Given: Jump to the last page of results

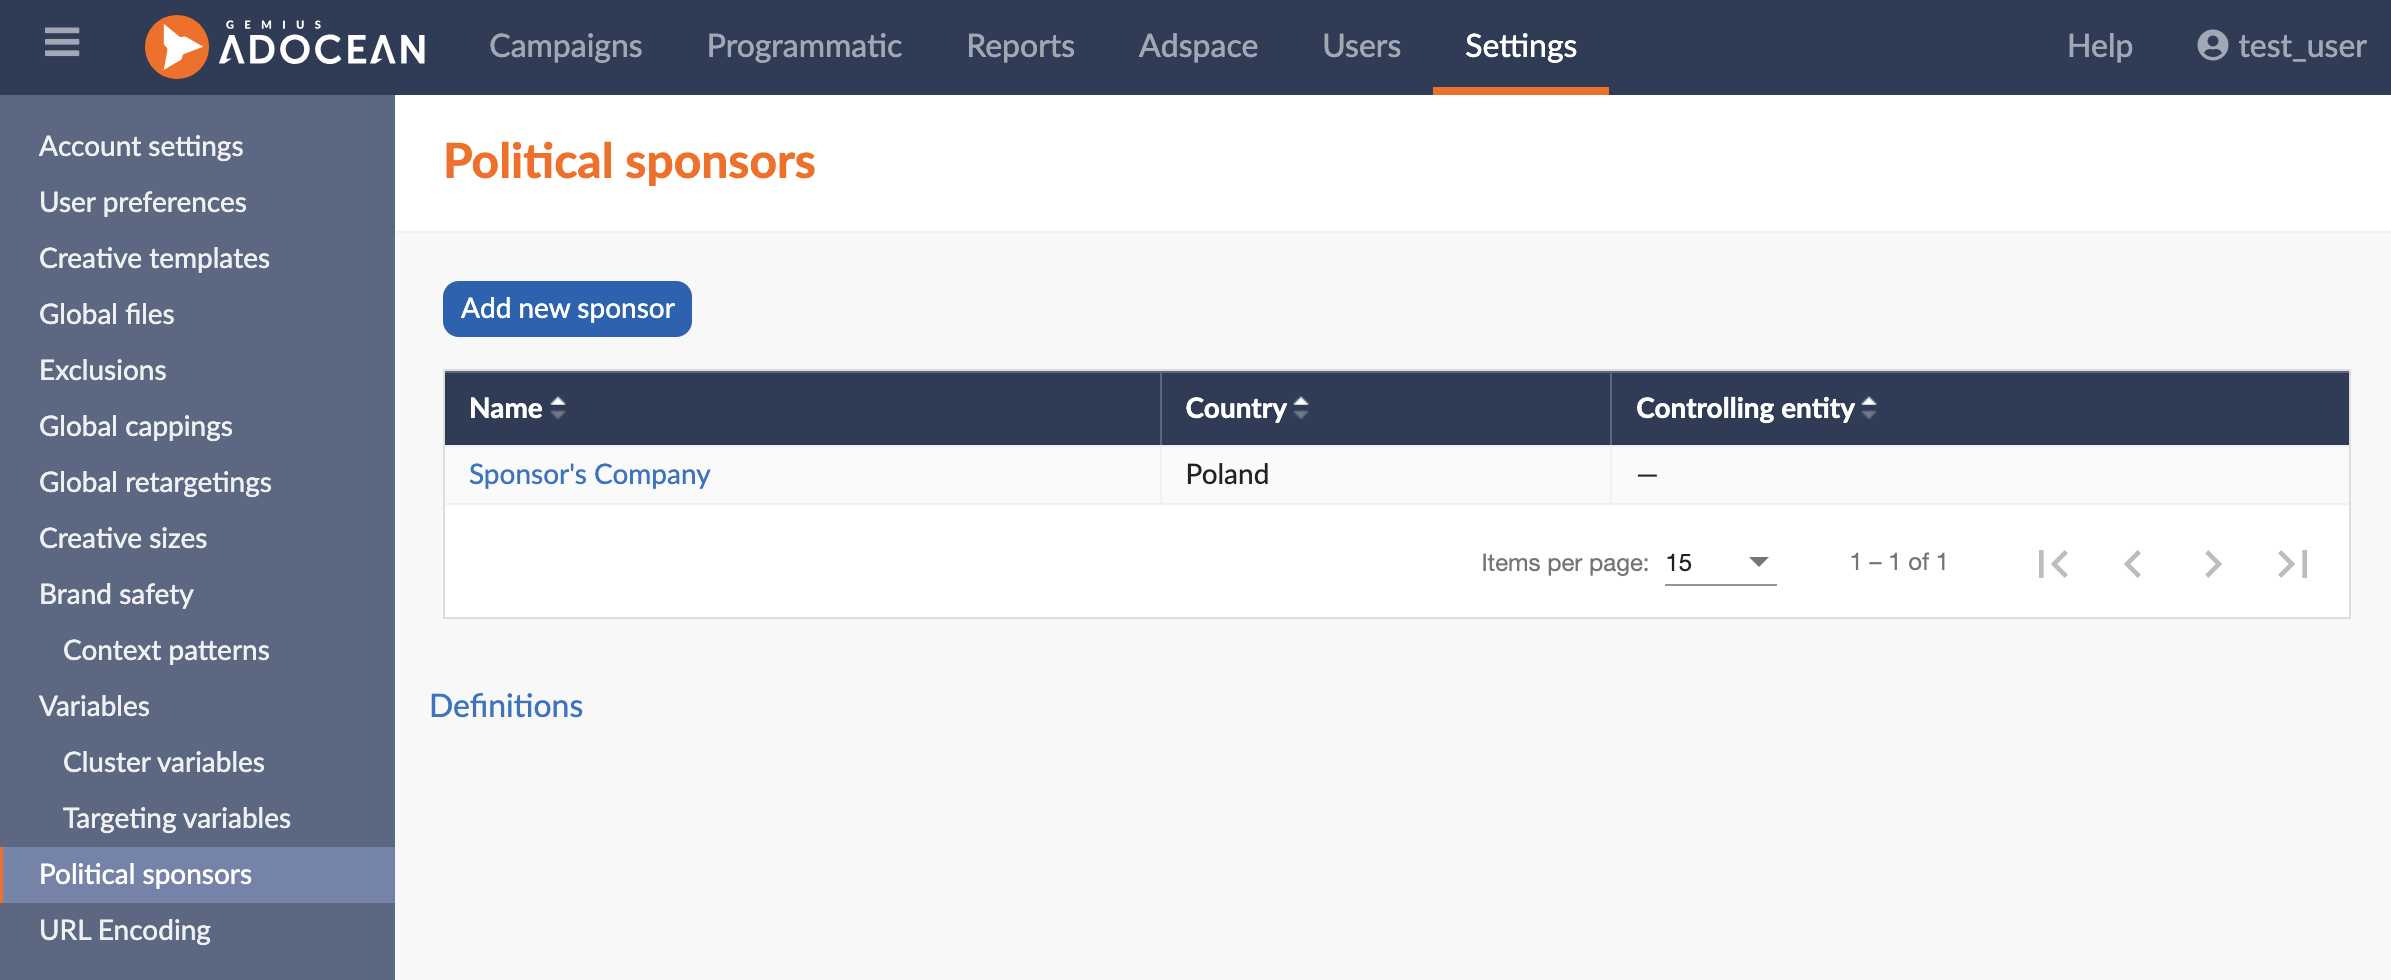Looking at the screenshot, I should coord(2292,563).
